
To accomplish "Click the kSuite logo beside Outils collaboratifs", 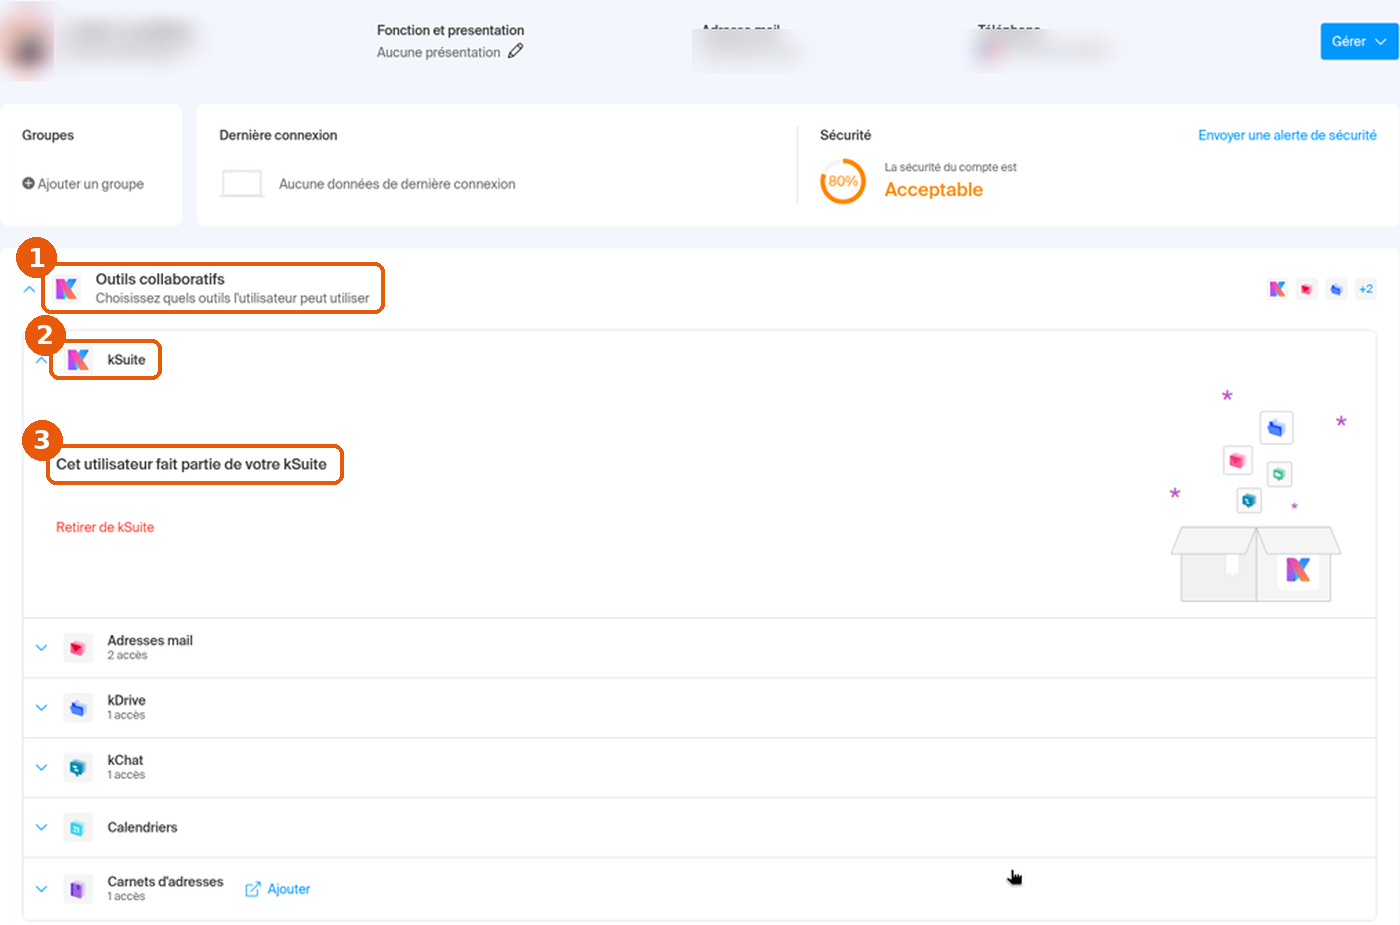I will pyautogui.click(x=67, y=289).
